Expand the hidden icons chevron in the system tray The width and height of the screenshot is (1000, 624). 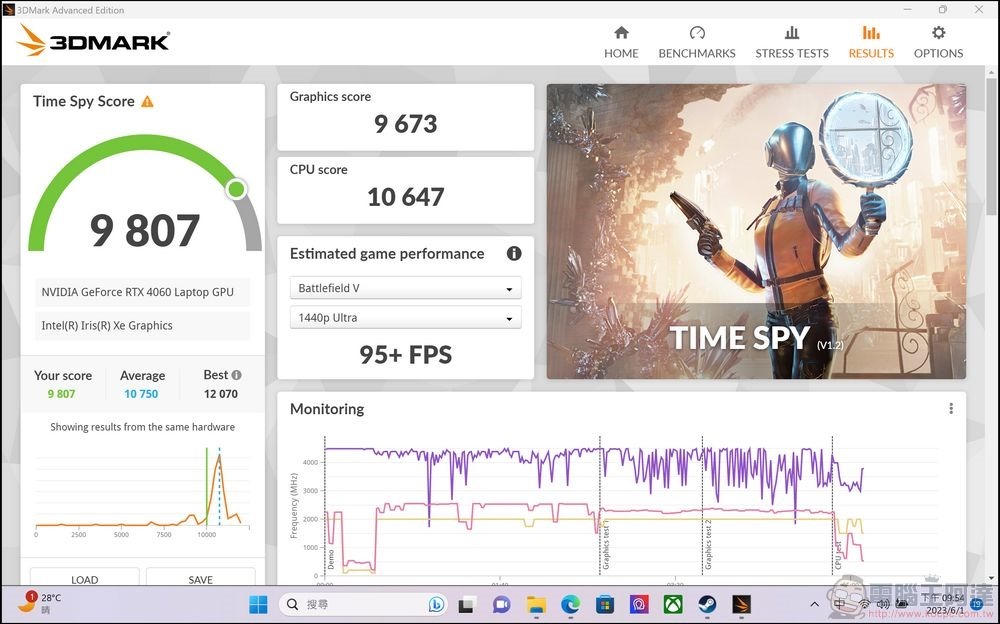pyautogui.click(x=815, y=605)
